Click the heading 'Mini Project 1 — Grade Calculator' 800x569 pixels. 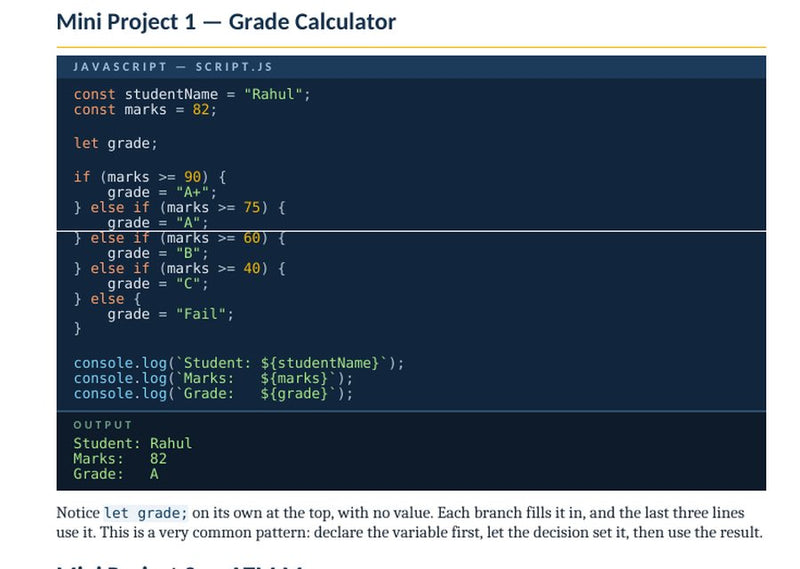tap(226, 22)
